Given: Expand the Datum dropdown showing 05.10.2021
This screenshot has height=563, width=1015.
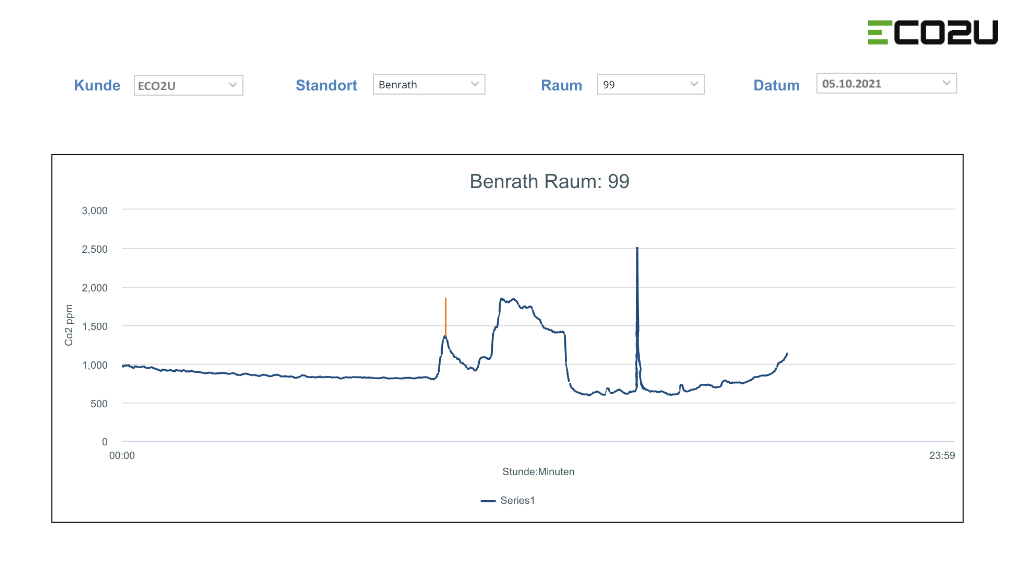Looking at the screenshot, I should pos(886,84).
